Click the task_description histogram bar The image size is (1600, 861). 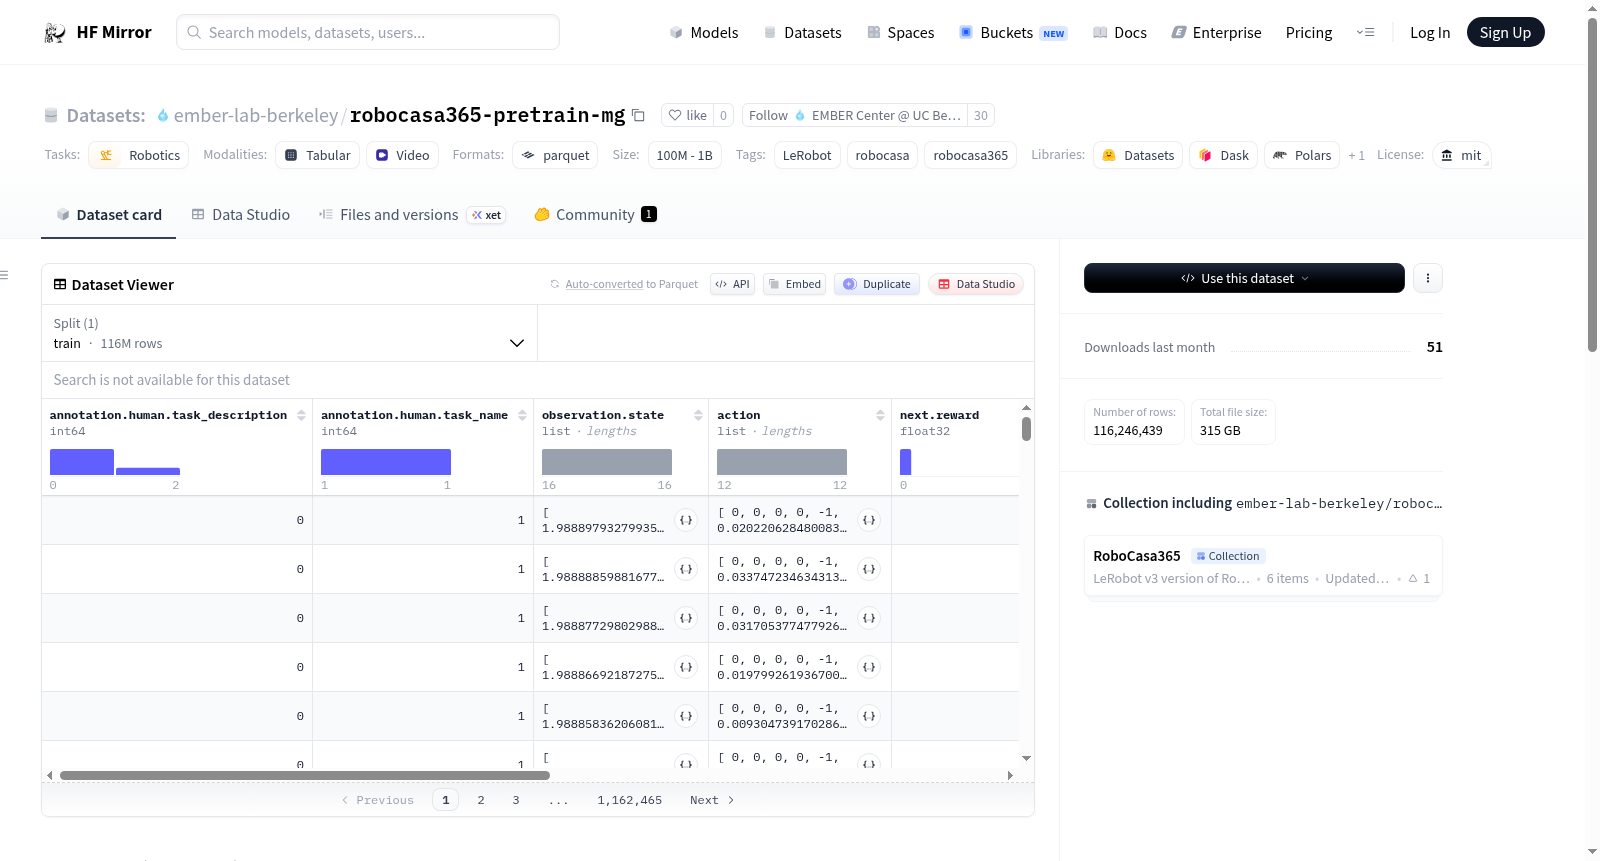tap(82, 462)
